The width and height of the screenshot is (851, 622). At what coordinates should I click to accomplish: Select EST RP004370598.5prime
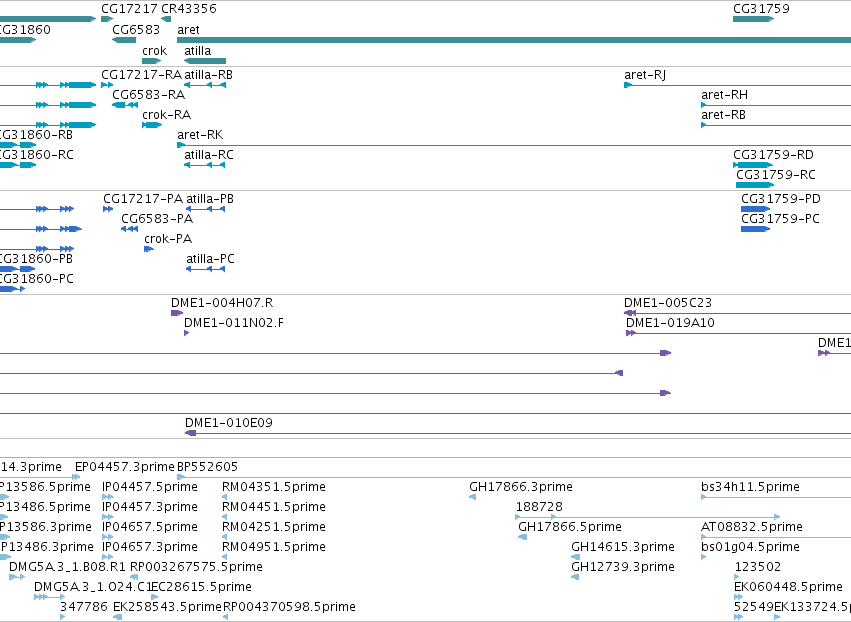289,607
